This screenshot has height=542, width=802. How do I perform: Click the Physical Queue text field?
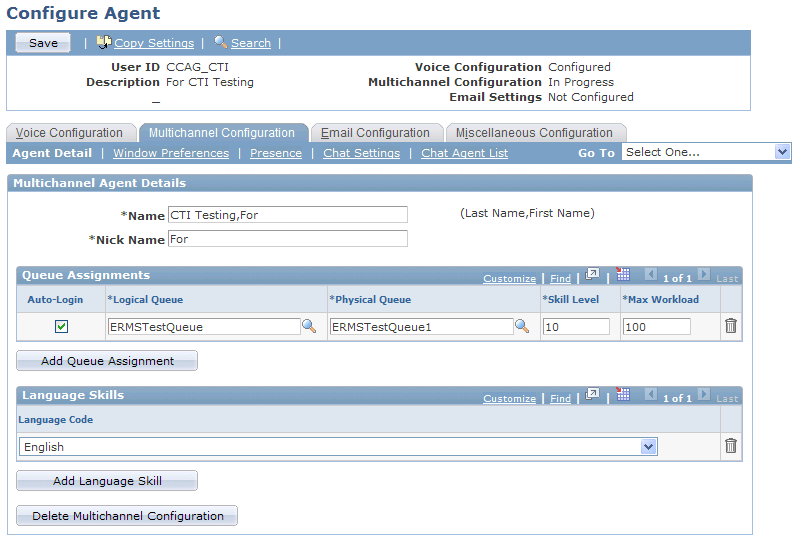pos(421,327)
